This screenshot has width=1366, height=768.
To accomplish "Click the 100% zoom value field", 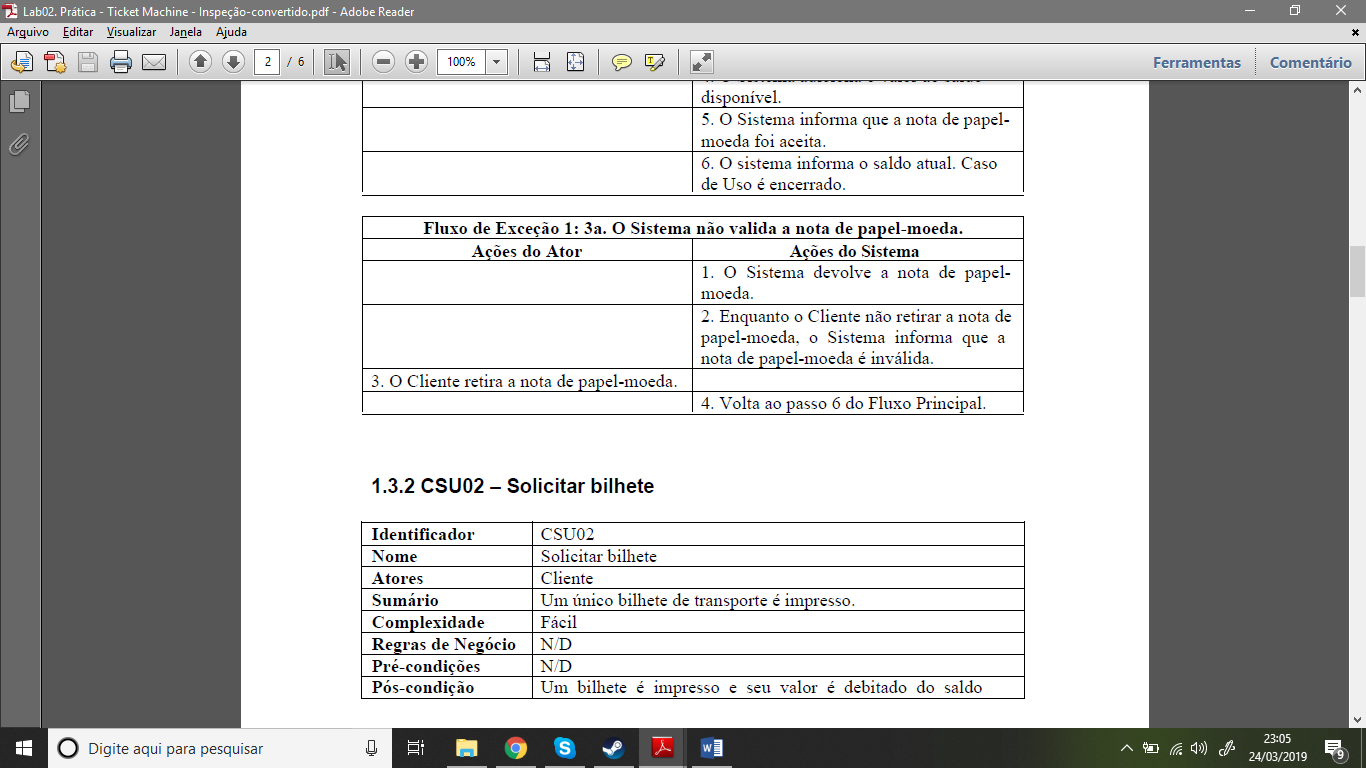I will (x=462, y=62).
